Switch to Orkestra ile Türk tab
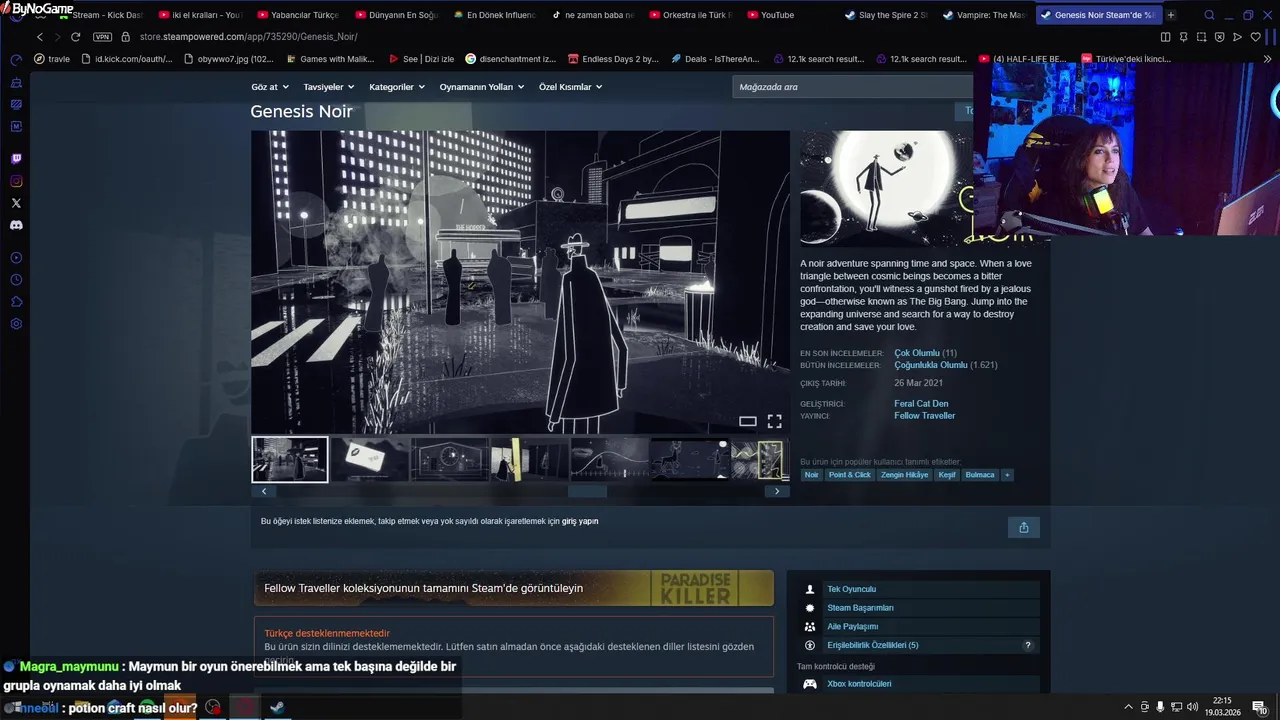 [690, 15]
